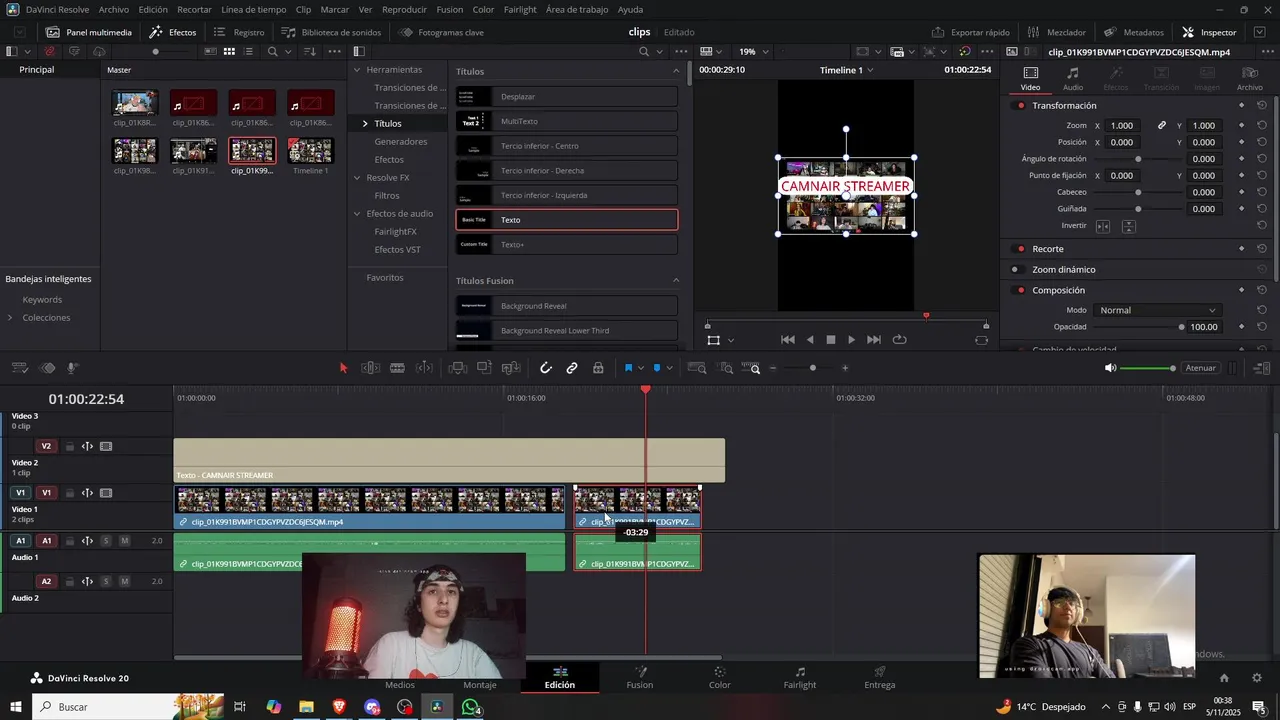Open the marker color dropdown arrow
1280x720 pixels.
coord(669,368)
